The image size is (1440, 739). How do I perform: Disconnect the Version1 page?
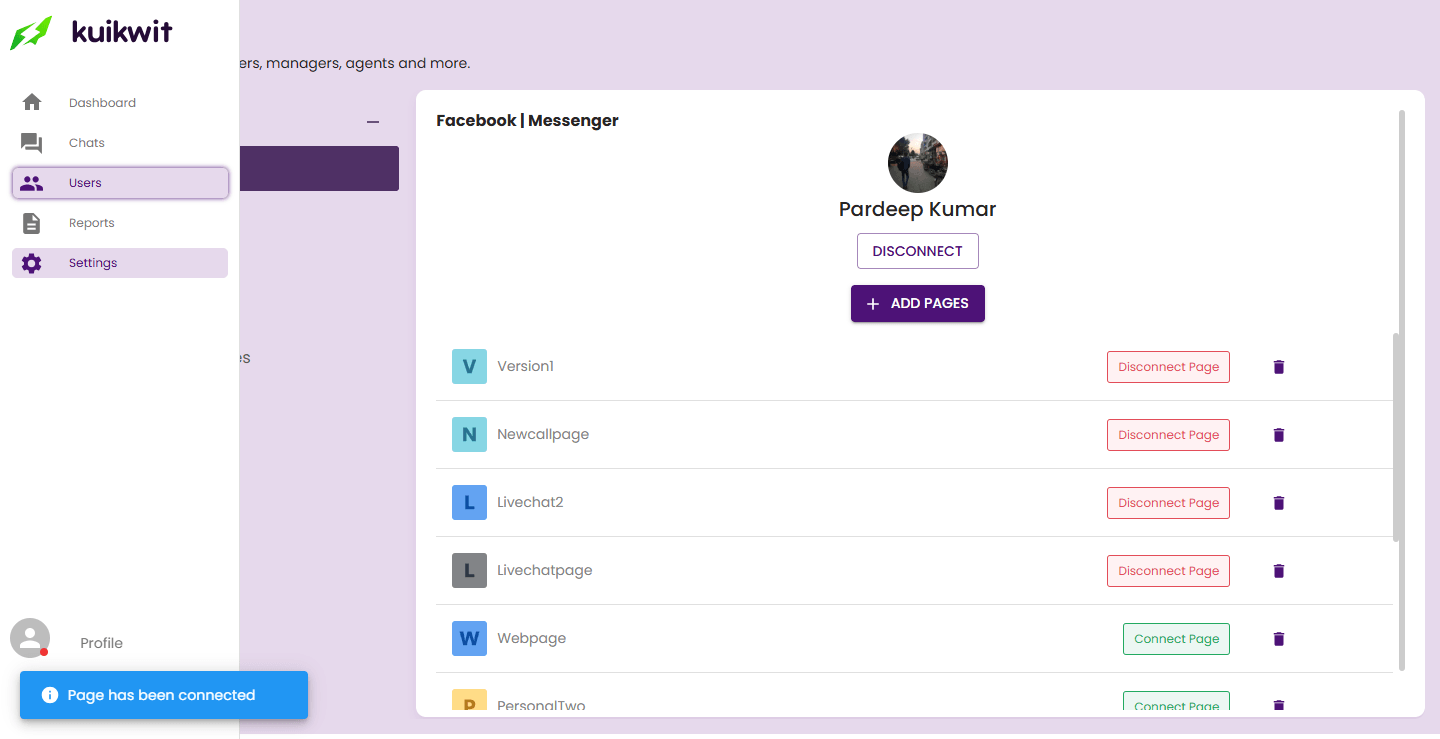(x=1168, y=367)
